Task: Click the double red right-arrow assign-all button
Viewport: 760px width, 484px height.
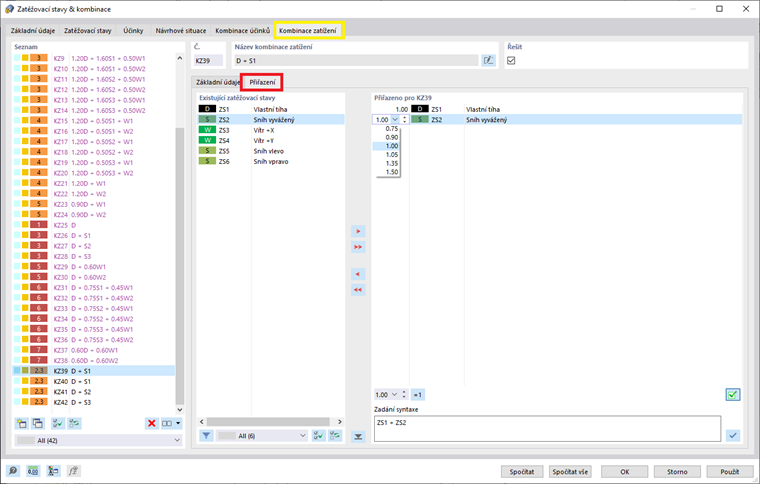Action: point(358,247)
